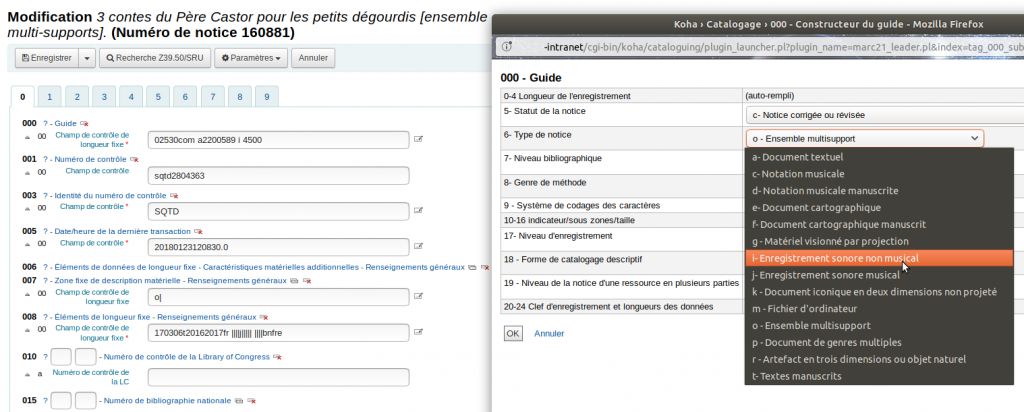The height and width of the screenshot is (412, 1024).
Task: Open tag editor for 005 date/heure field
Action: pos(419,246)
